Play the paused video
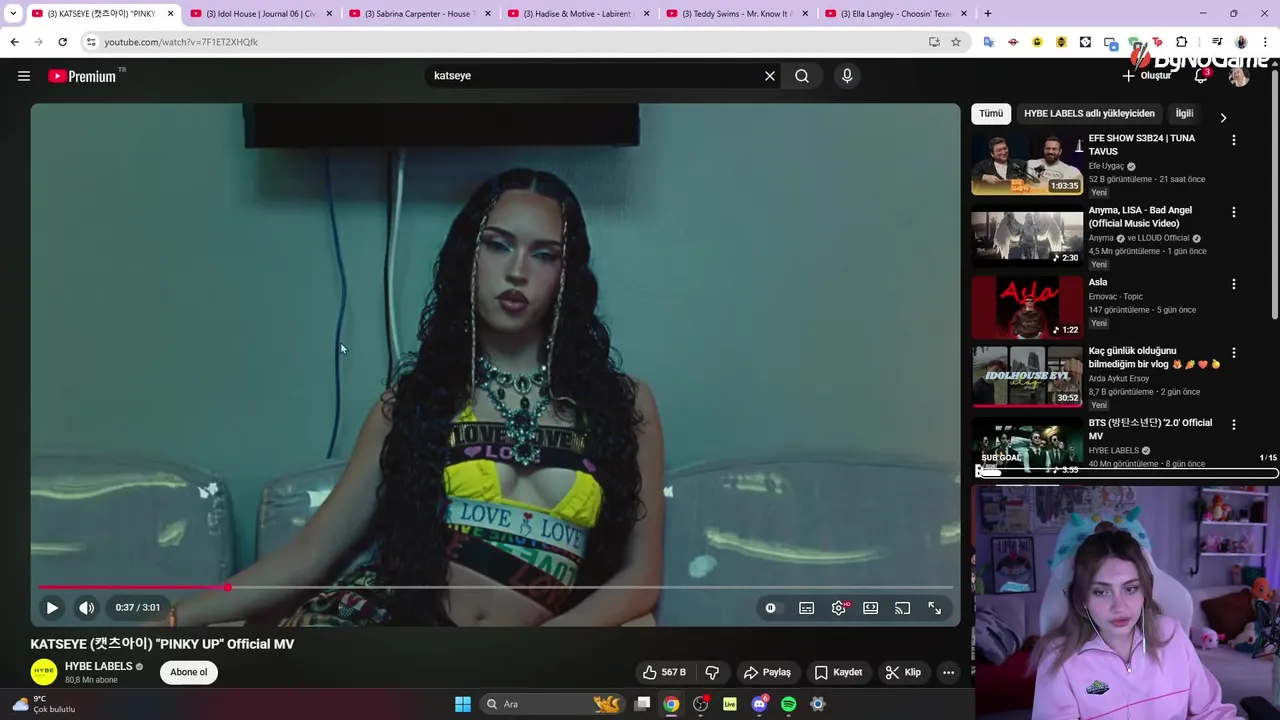1280x720 pixels. pos(52,608)
